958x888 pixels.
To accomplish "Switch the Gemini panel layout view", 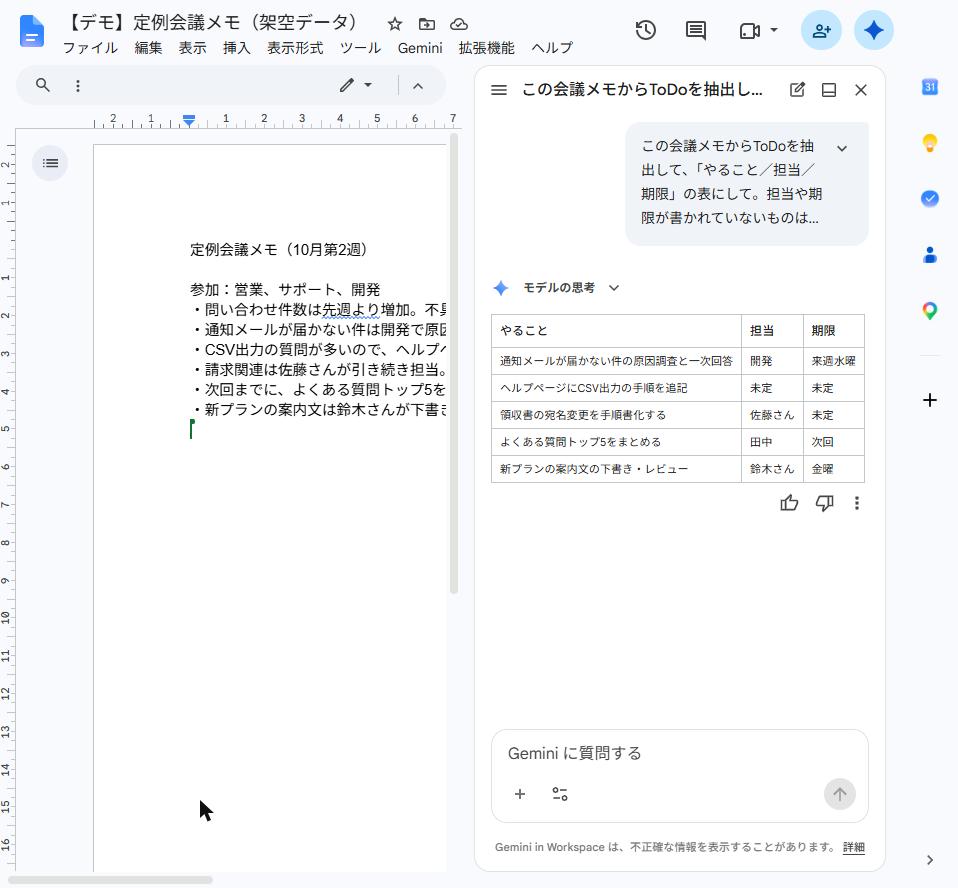I will (x=829, y=90).
